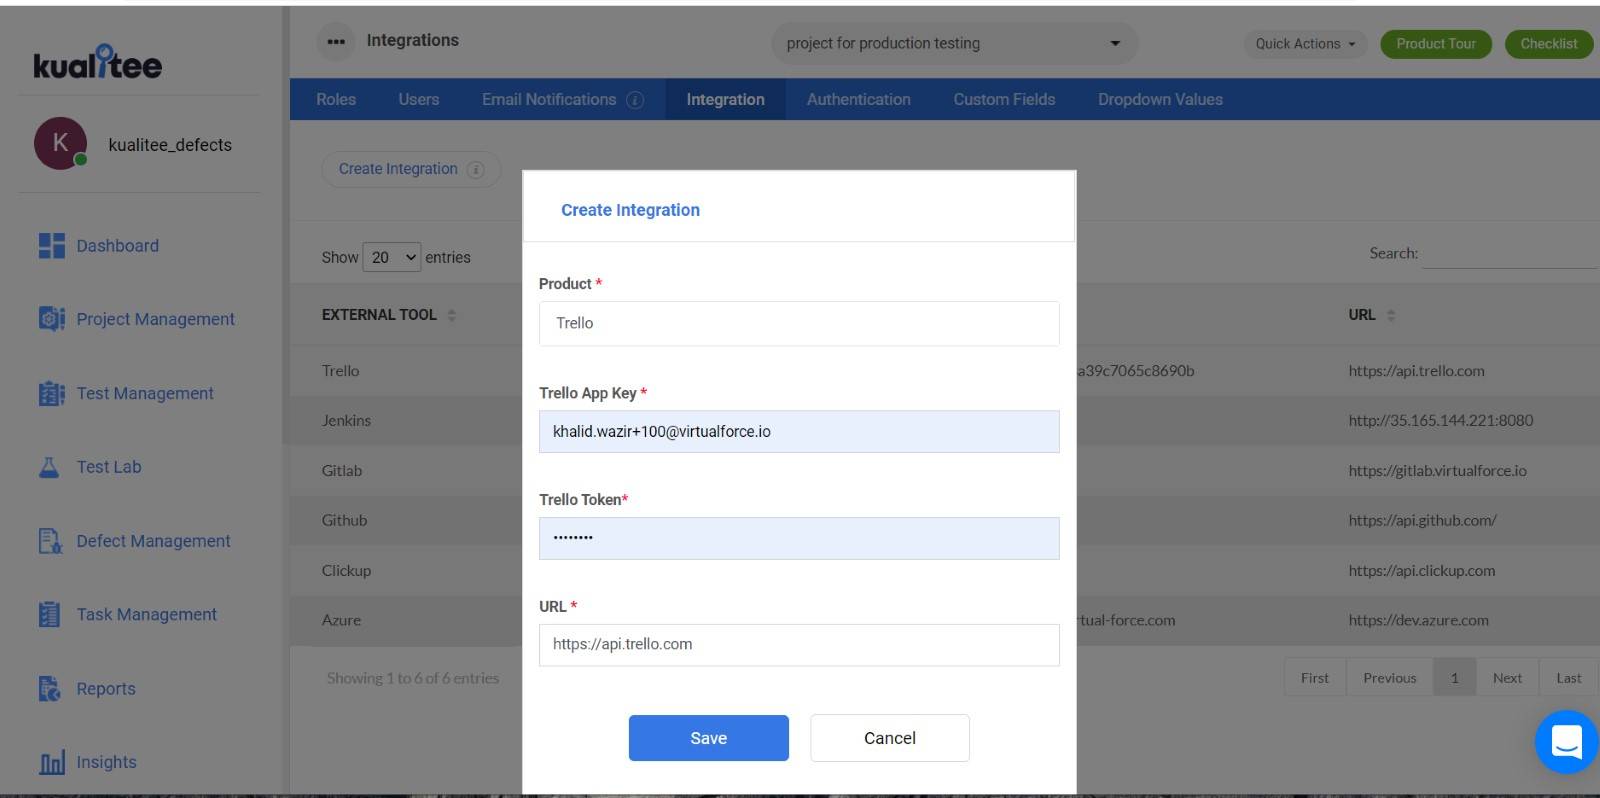Image resolution: width=1600 pixels, height=798 pixels.
Task: Open Test Lab from the sidebar
Action: (109, 466)
